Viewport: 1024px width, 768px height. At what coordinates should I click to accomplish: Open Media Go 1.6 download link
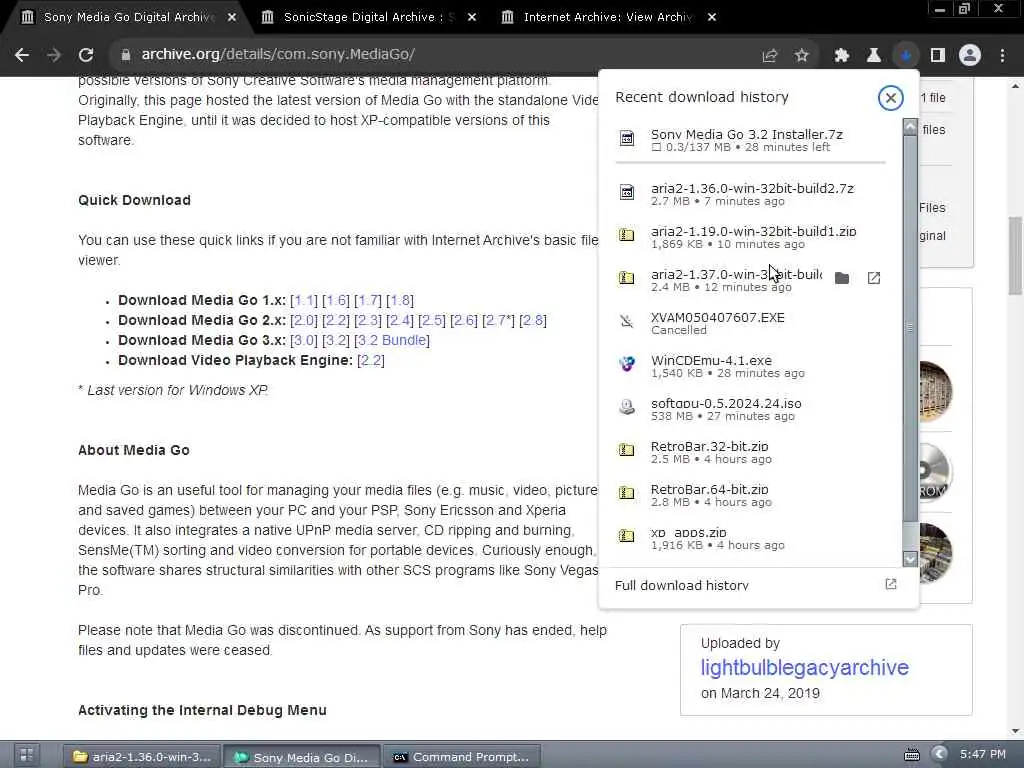(x=336, y=300)
